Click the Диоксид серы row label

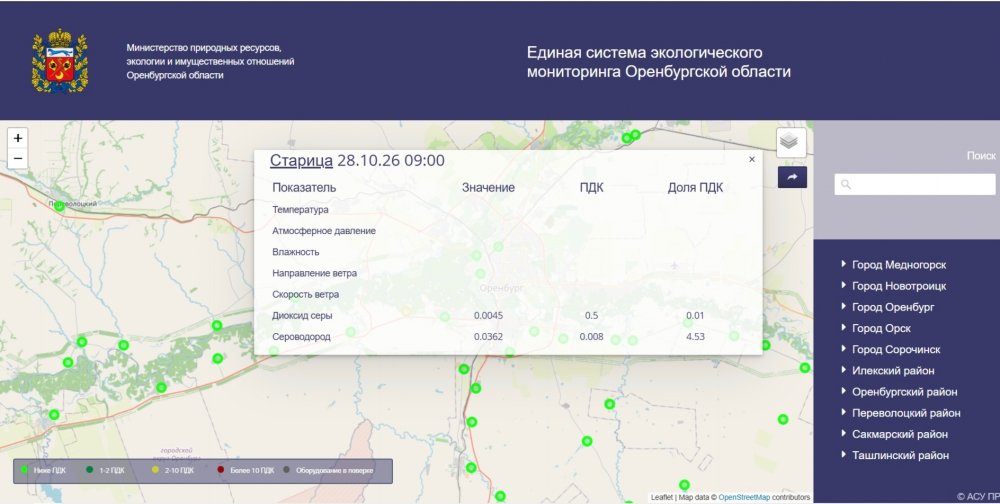tap(302, 315)
